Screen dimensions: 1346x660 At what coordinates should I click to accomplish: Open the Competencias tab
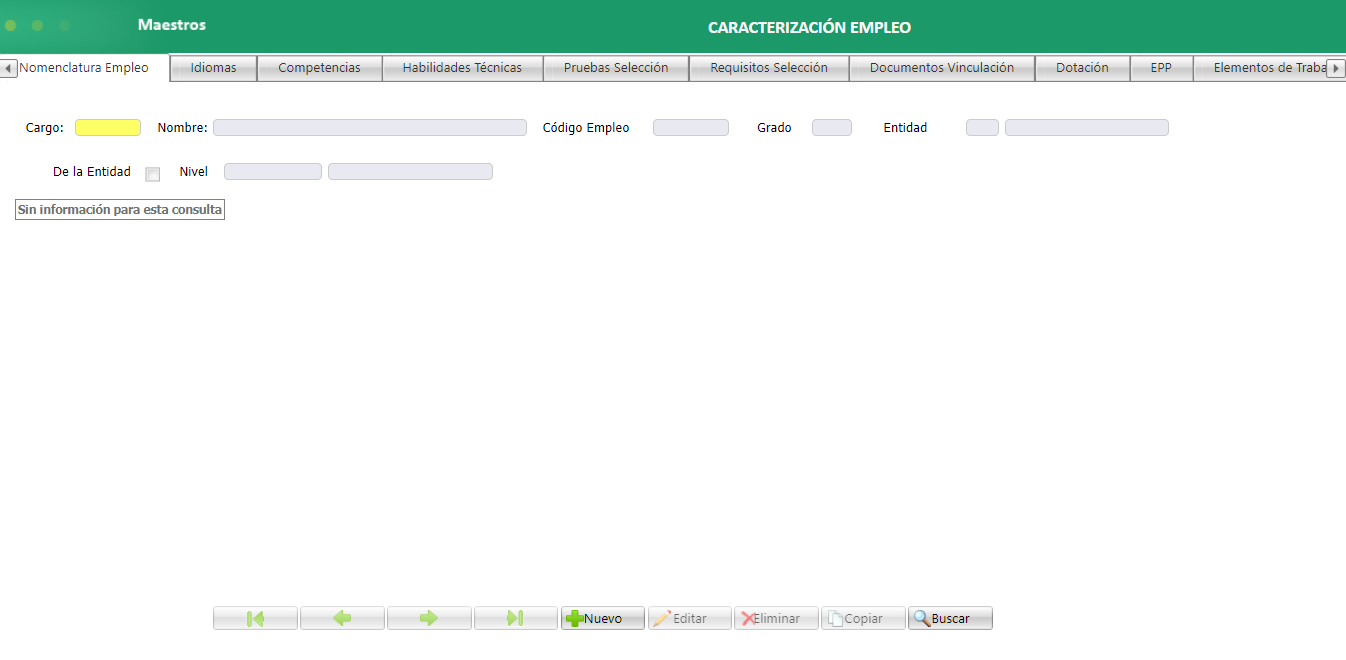pos(320,68)
